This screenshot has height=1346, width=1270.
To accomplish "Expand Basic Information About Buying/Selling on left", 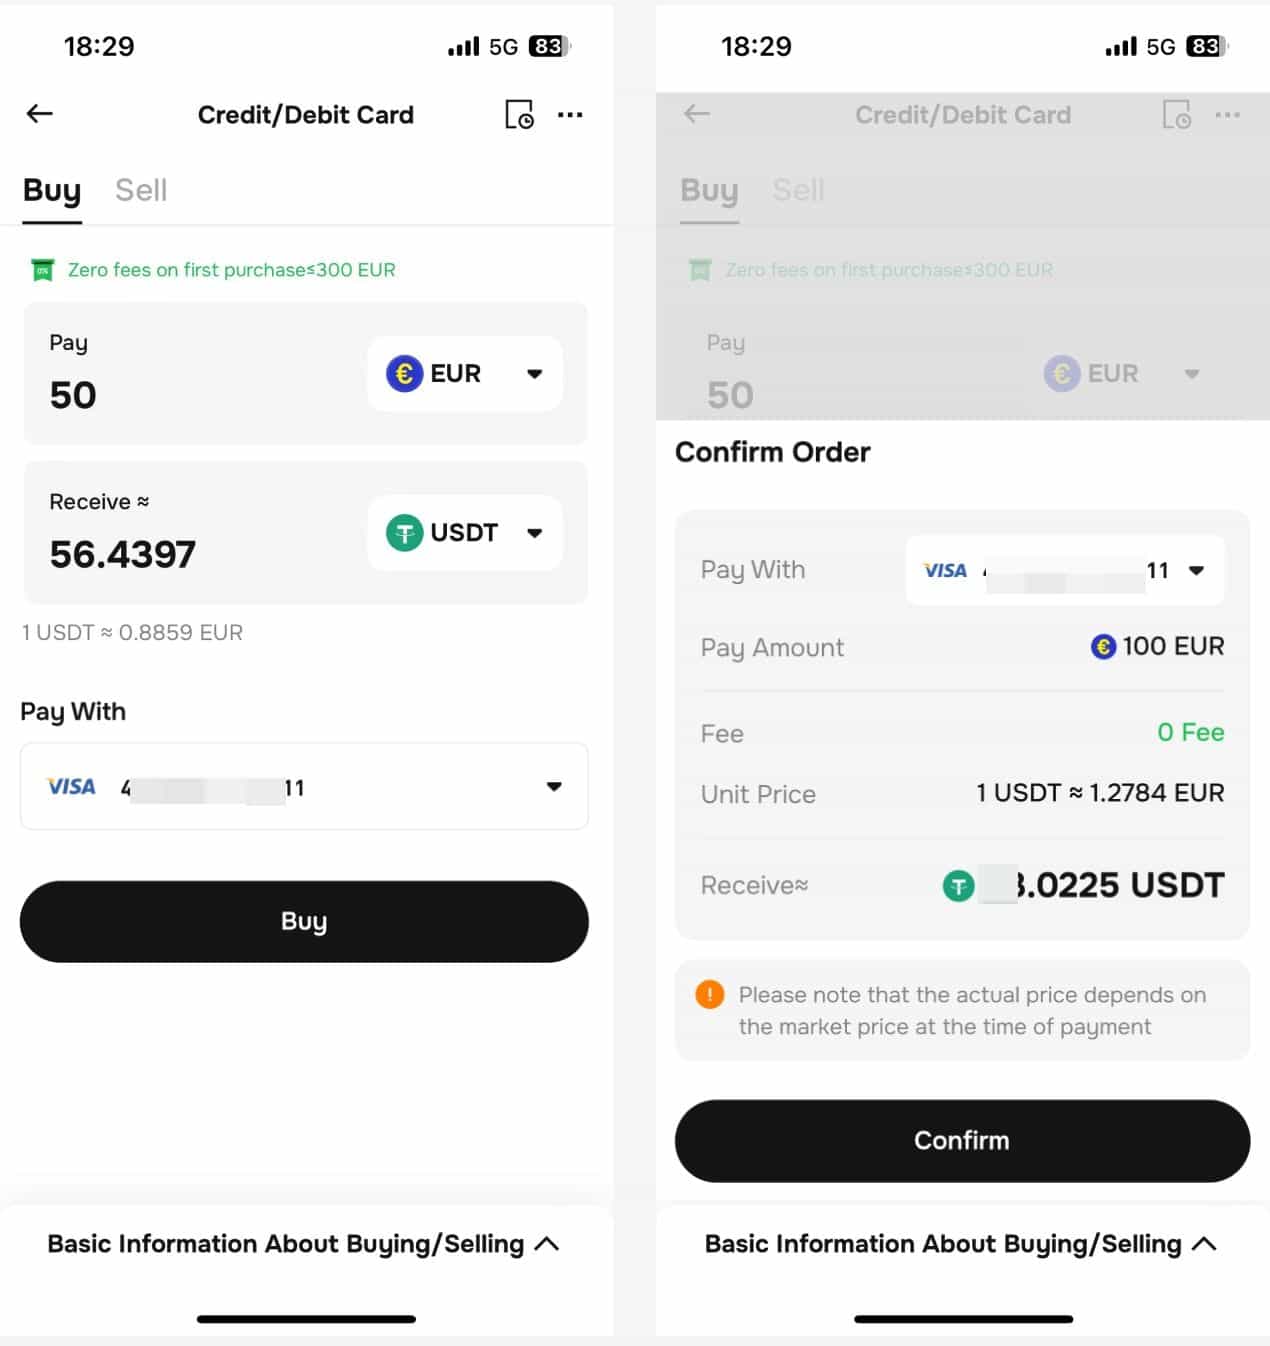I will tap(303, 1244).
